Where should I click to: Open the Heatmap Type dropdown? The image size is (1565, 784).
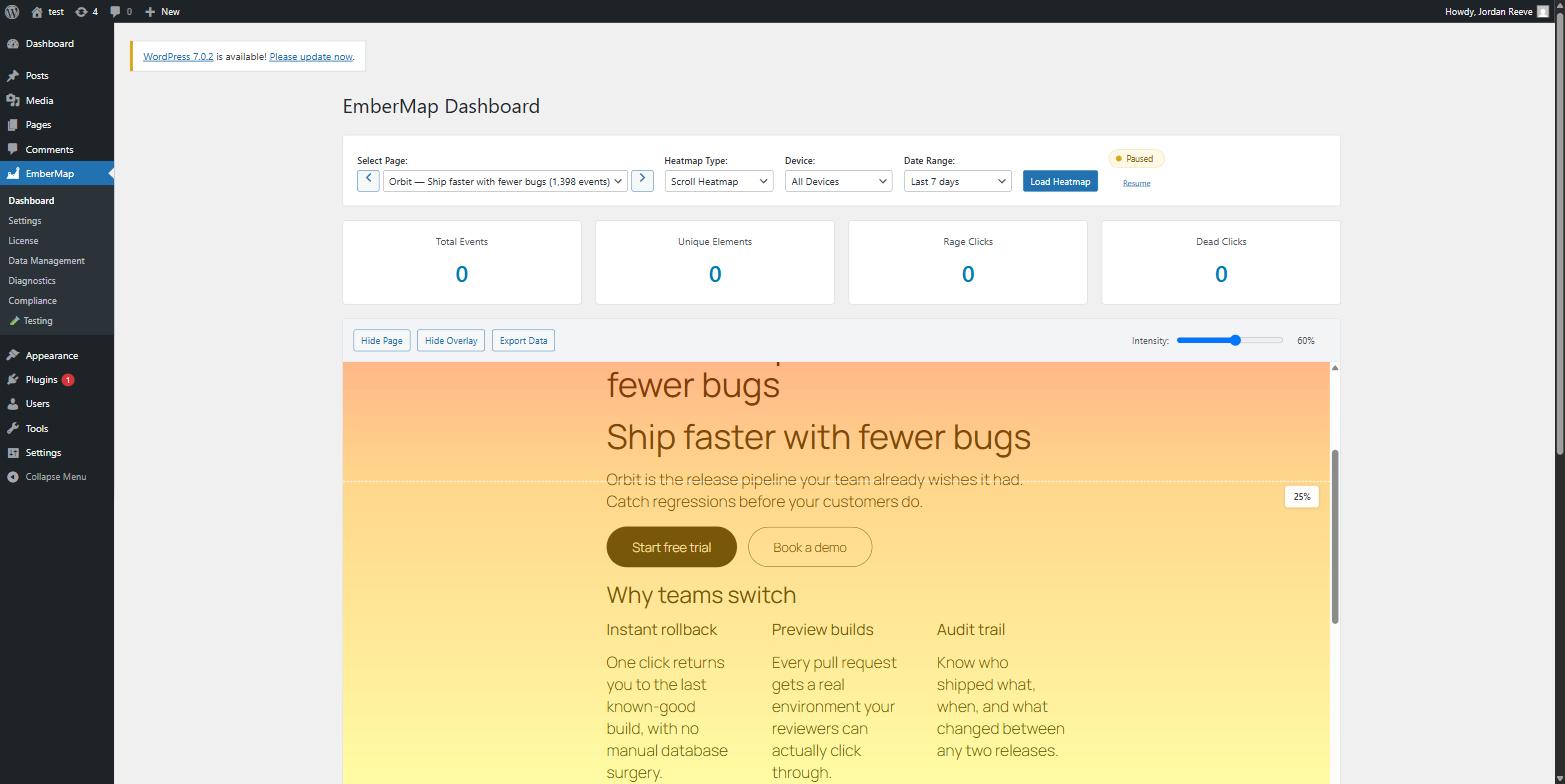coord(718,181)
